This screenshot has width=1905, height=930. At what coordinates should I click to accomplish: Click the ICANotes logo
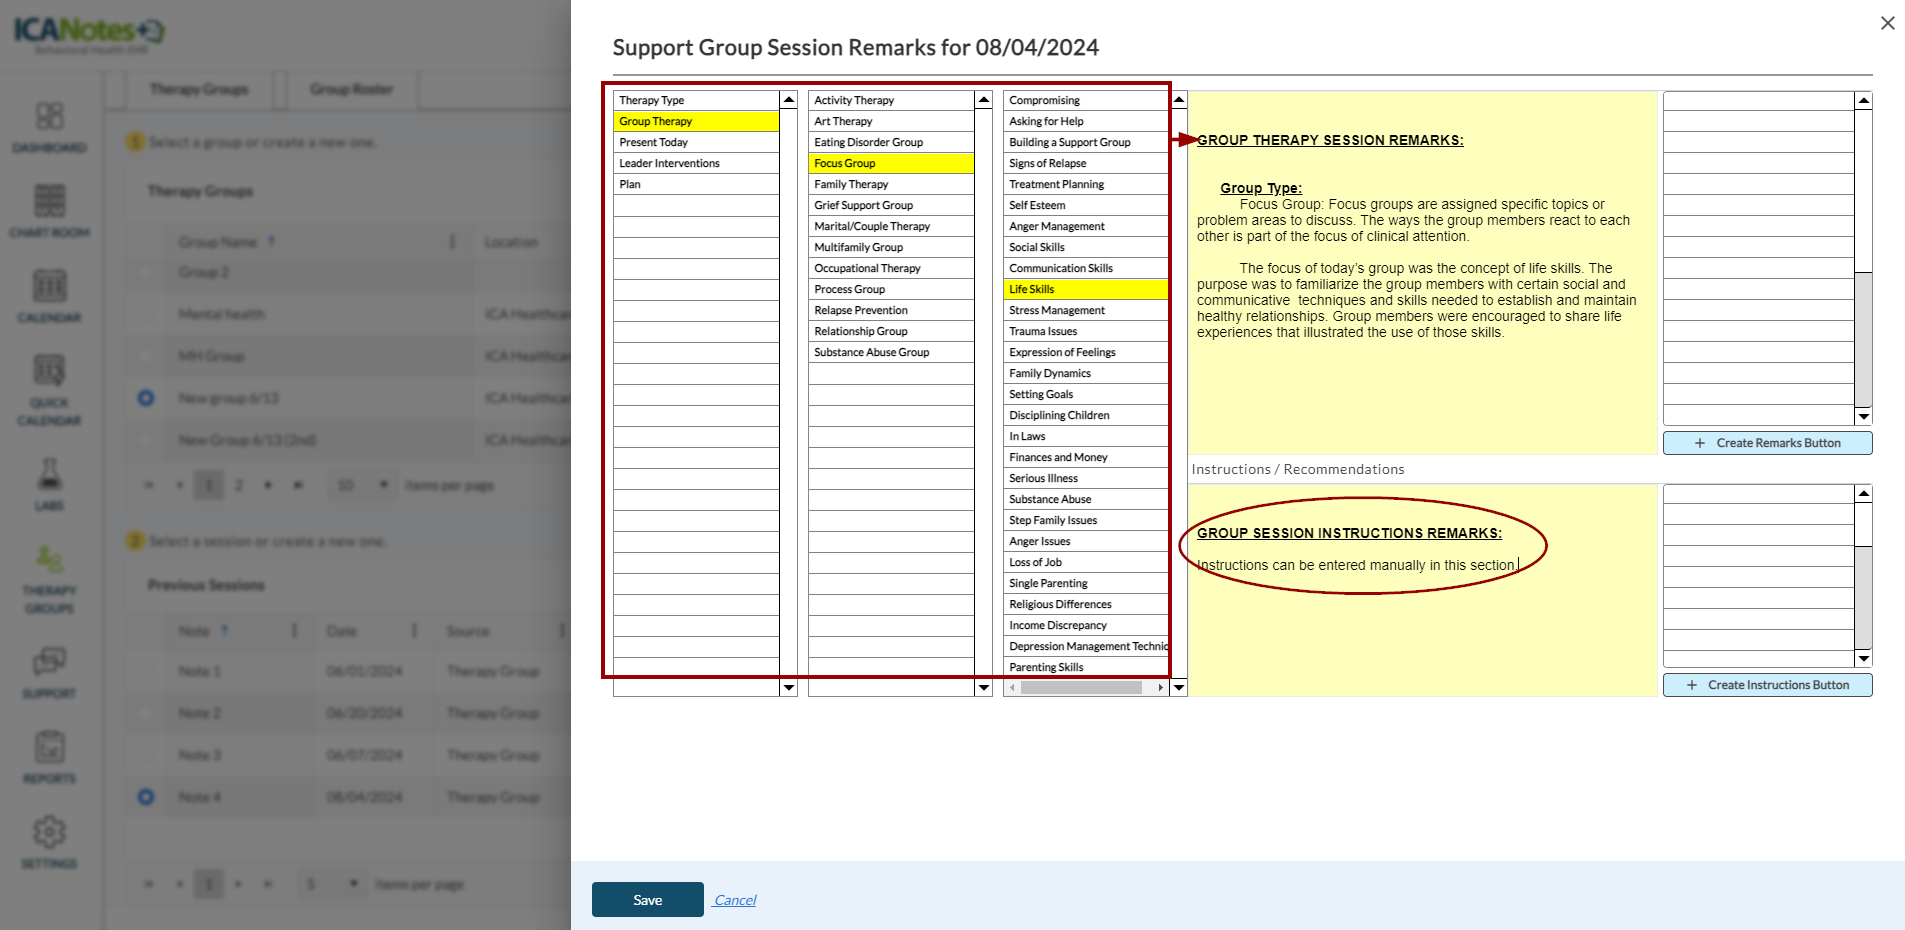[88, 33]
